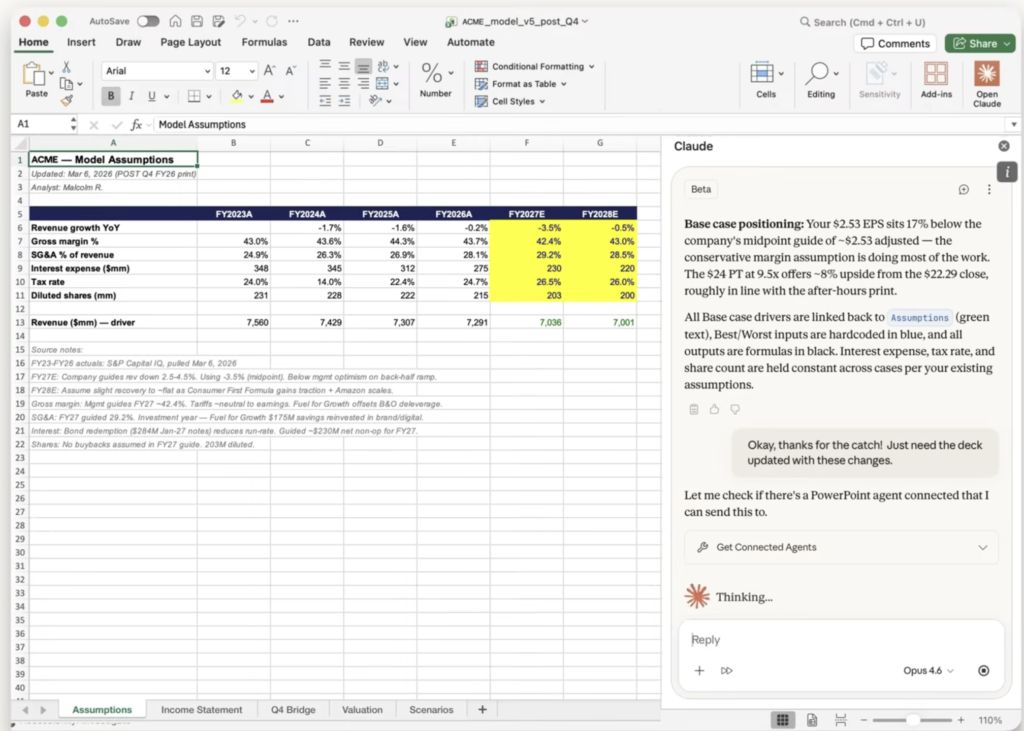Click the text Orientation icon
Screen dimensions: 1024x731
click(375, 101)
